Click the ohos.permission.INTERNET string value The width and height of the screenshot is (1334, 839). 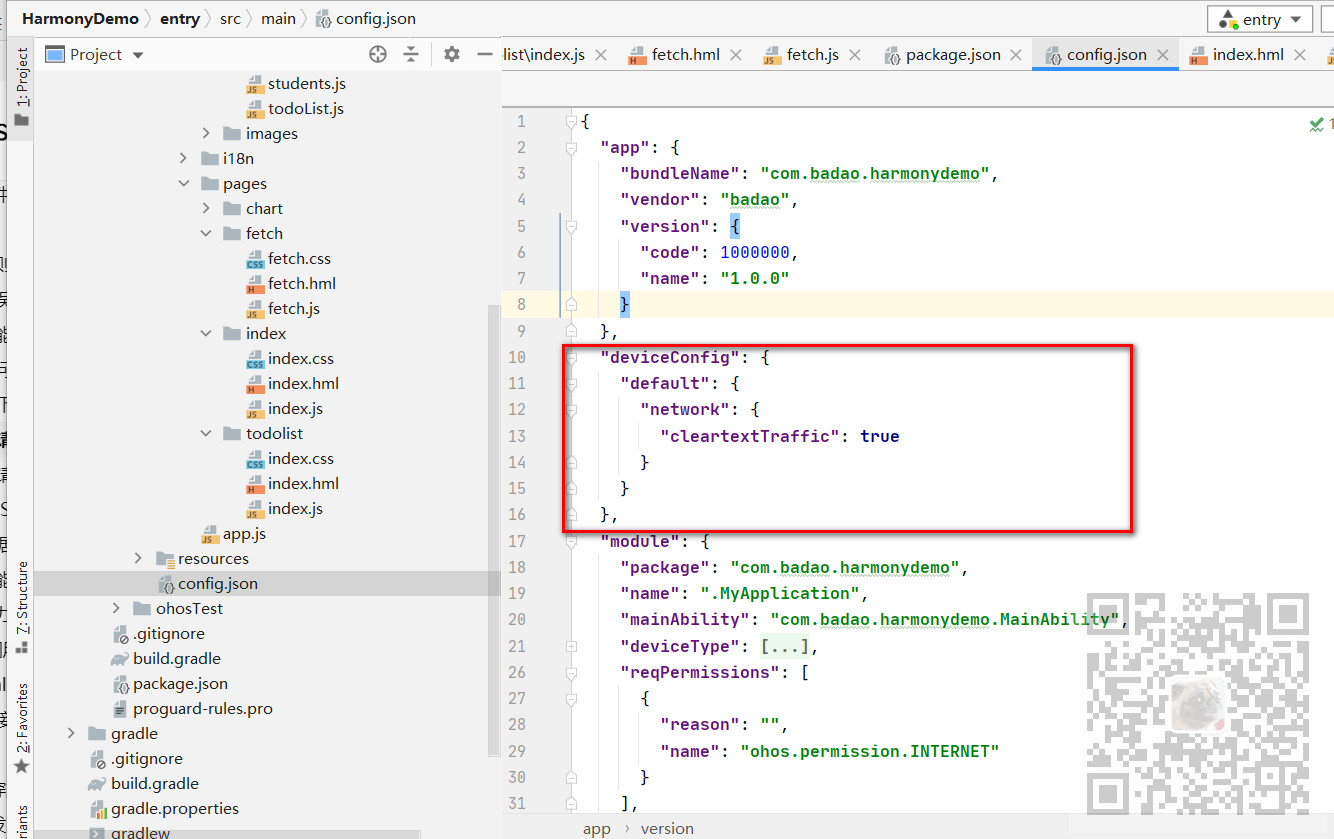coord(870,751)
